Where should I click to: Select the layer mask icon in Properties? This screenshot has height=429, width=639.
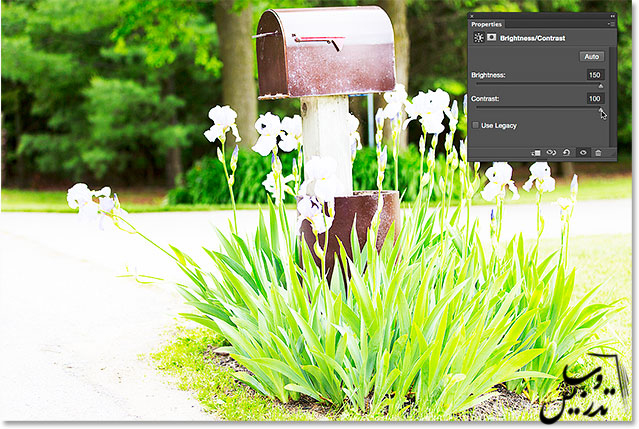(x=491, y=37)
